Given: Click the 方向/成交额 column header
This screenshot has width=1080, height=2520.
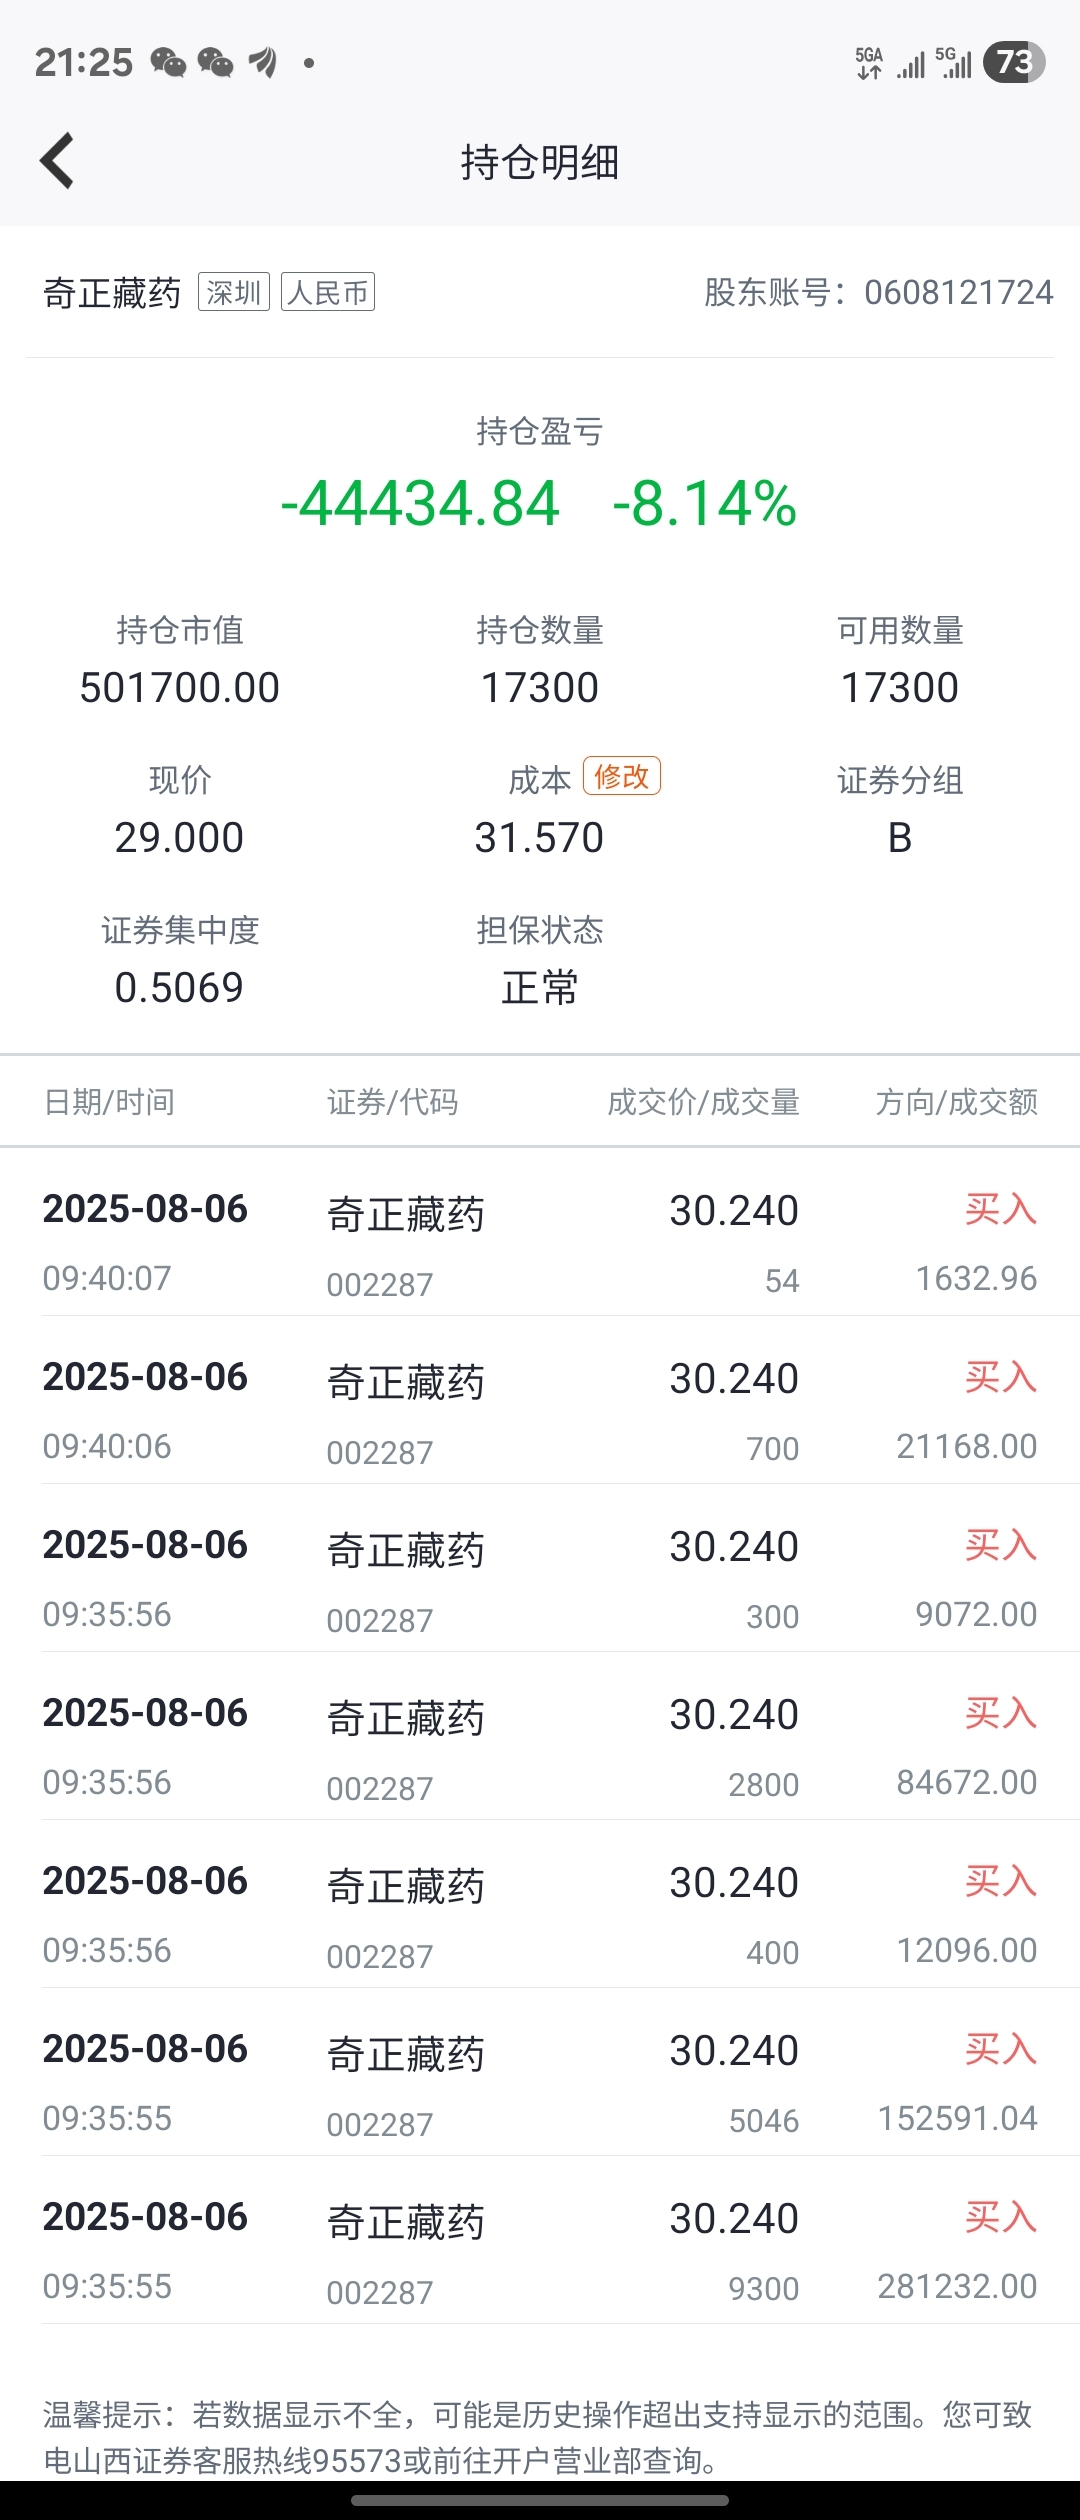Looking at the screenshot, I should pyautogui.click(x=956, y=1102).
